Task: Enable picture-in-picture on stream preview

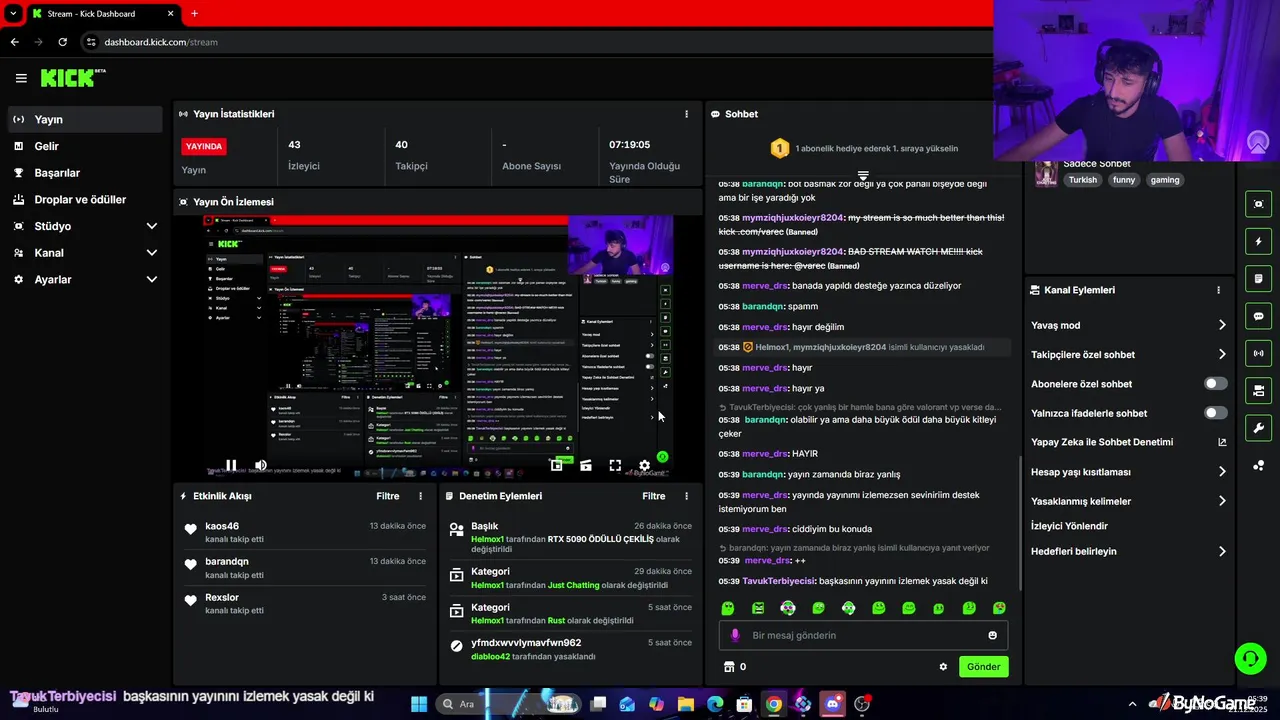Action: tap(556, 465)
